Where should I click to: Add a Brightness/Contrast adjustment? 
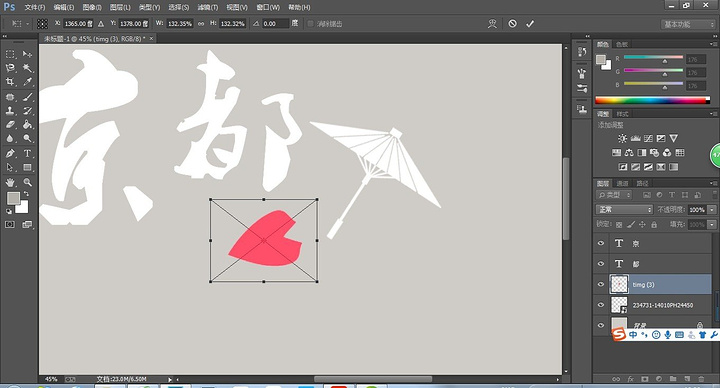coord(622,138)
